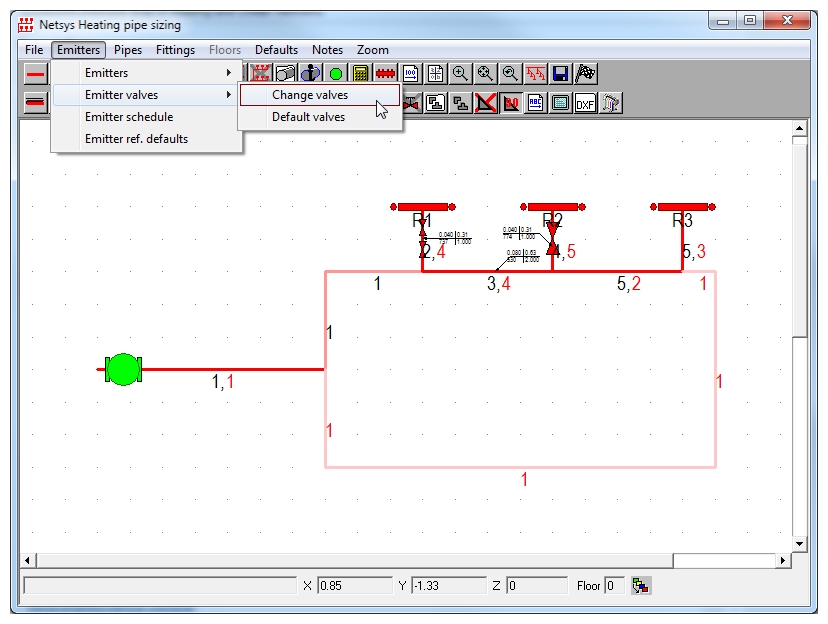Click the red crossed-out triangle icon
Screen dimensions: 828x624
(x=485, y=103)
